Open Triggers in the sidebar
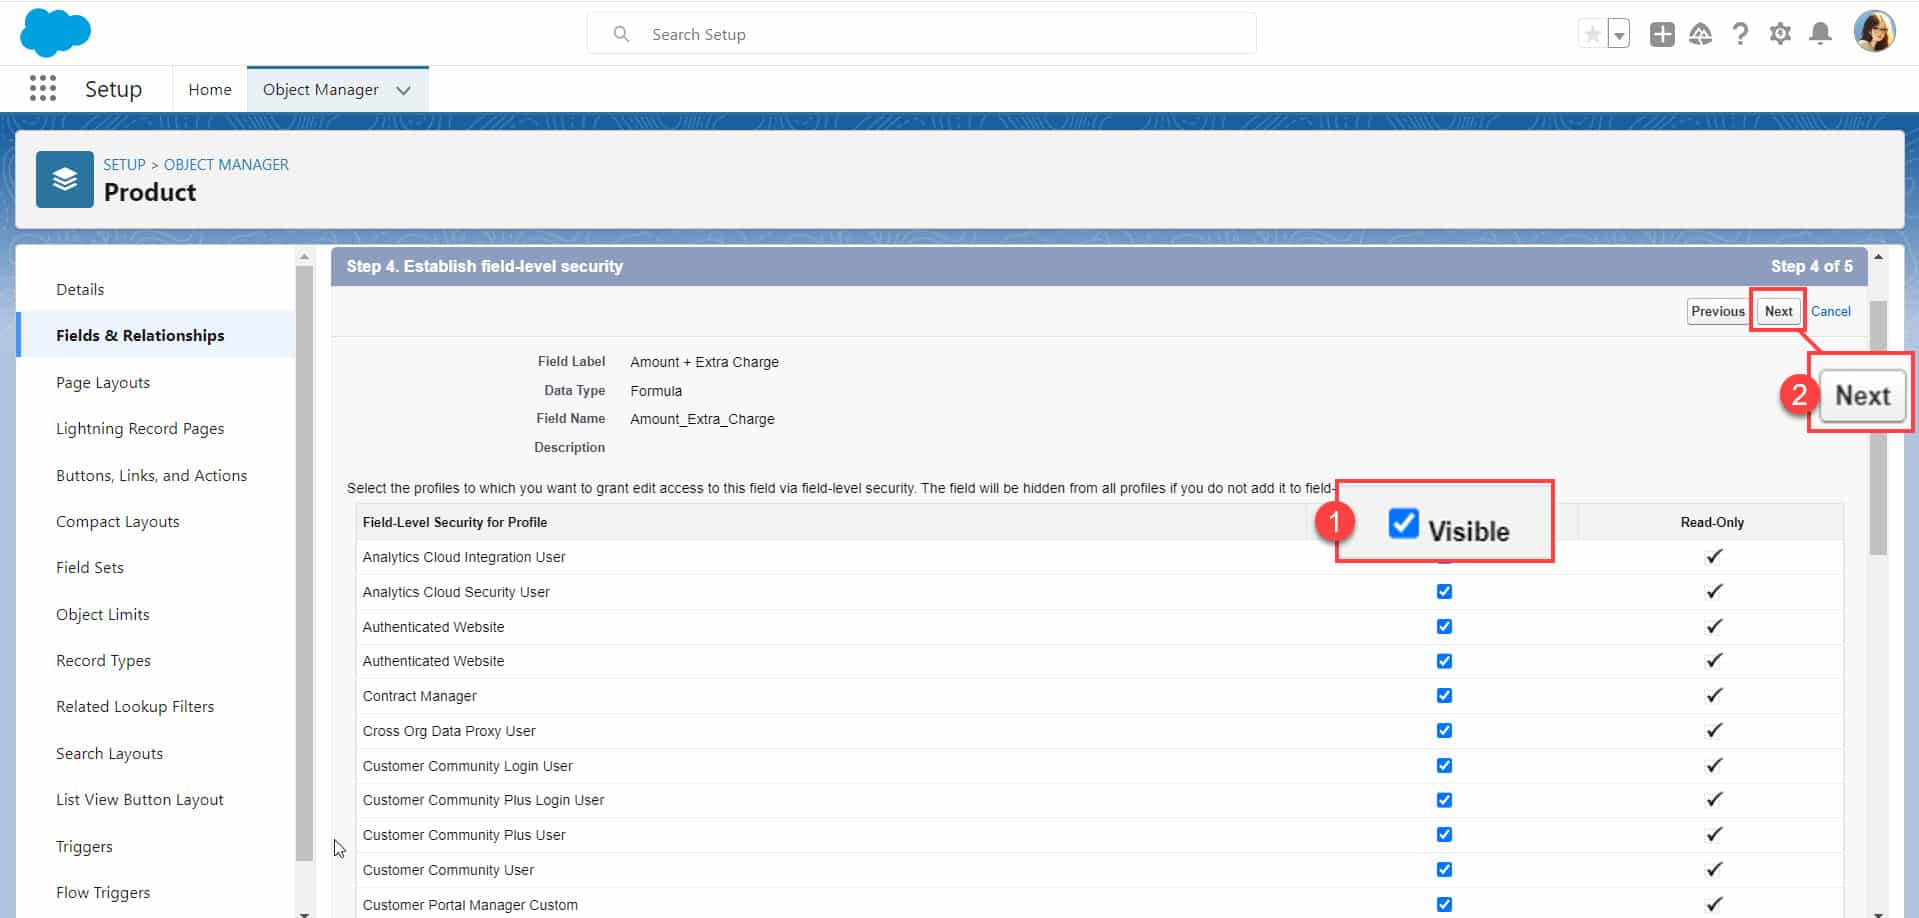 click(x=84, y=846)
